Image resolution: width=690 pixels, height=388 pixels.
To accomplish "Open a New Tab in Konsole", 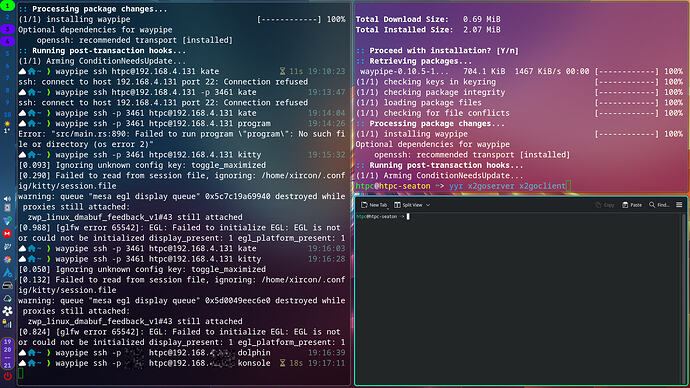I will [374, 205].
